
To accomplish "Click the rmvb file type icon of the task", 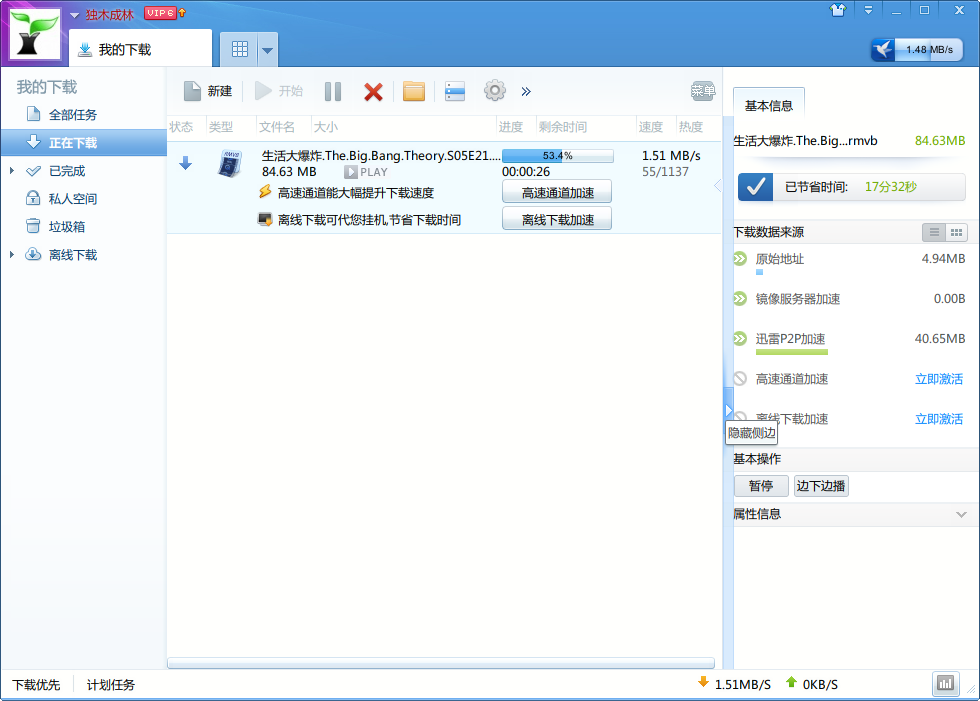I will (230, 164).
